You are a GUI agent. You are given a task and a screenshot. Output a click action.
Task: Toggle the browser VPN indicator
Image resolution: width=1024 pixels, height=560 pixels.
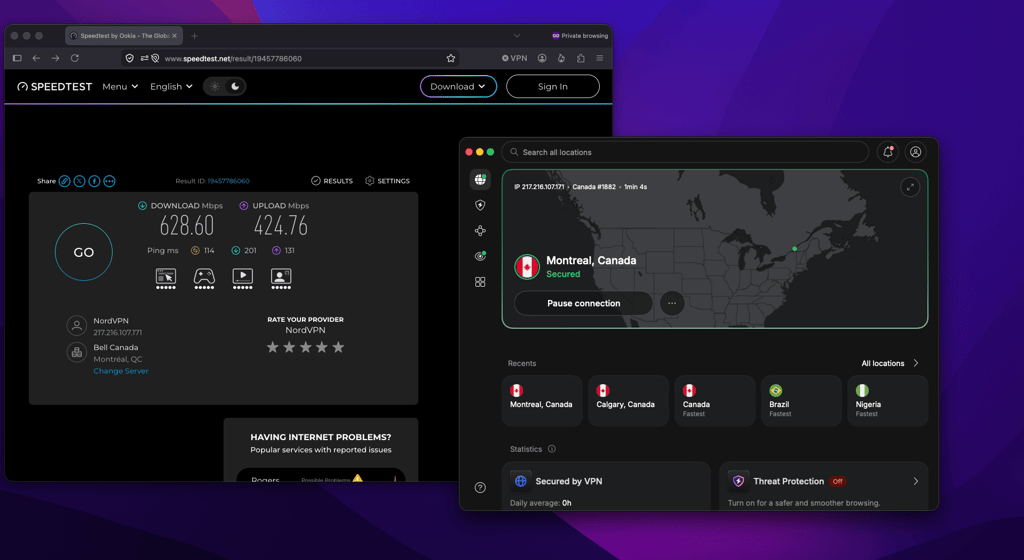coord(515,58)
